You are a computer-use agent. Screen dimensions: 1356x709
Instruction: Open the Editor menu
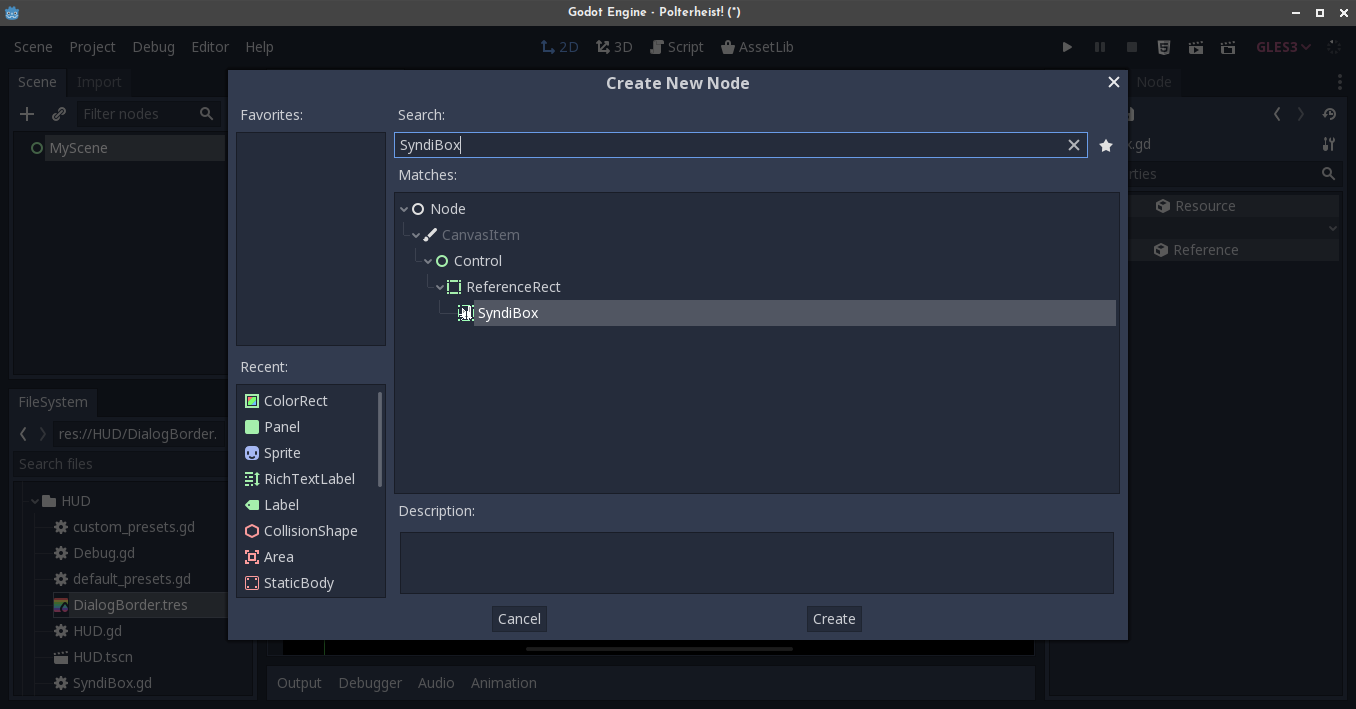(x=210, y=47)
